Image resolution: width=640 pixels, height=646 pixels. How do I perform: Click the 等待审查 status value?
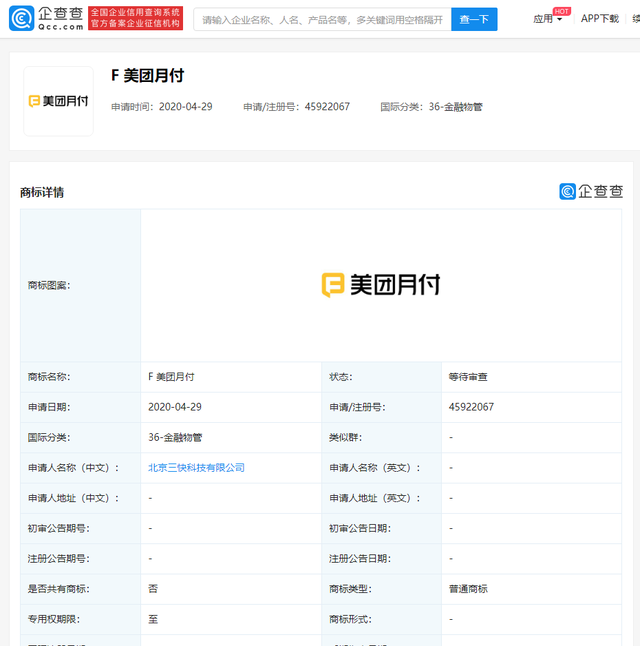coord(468,377)
